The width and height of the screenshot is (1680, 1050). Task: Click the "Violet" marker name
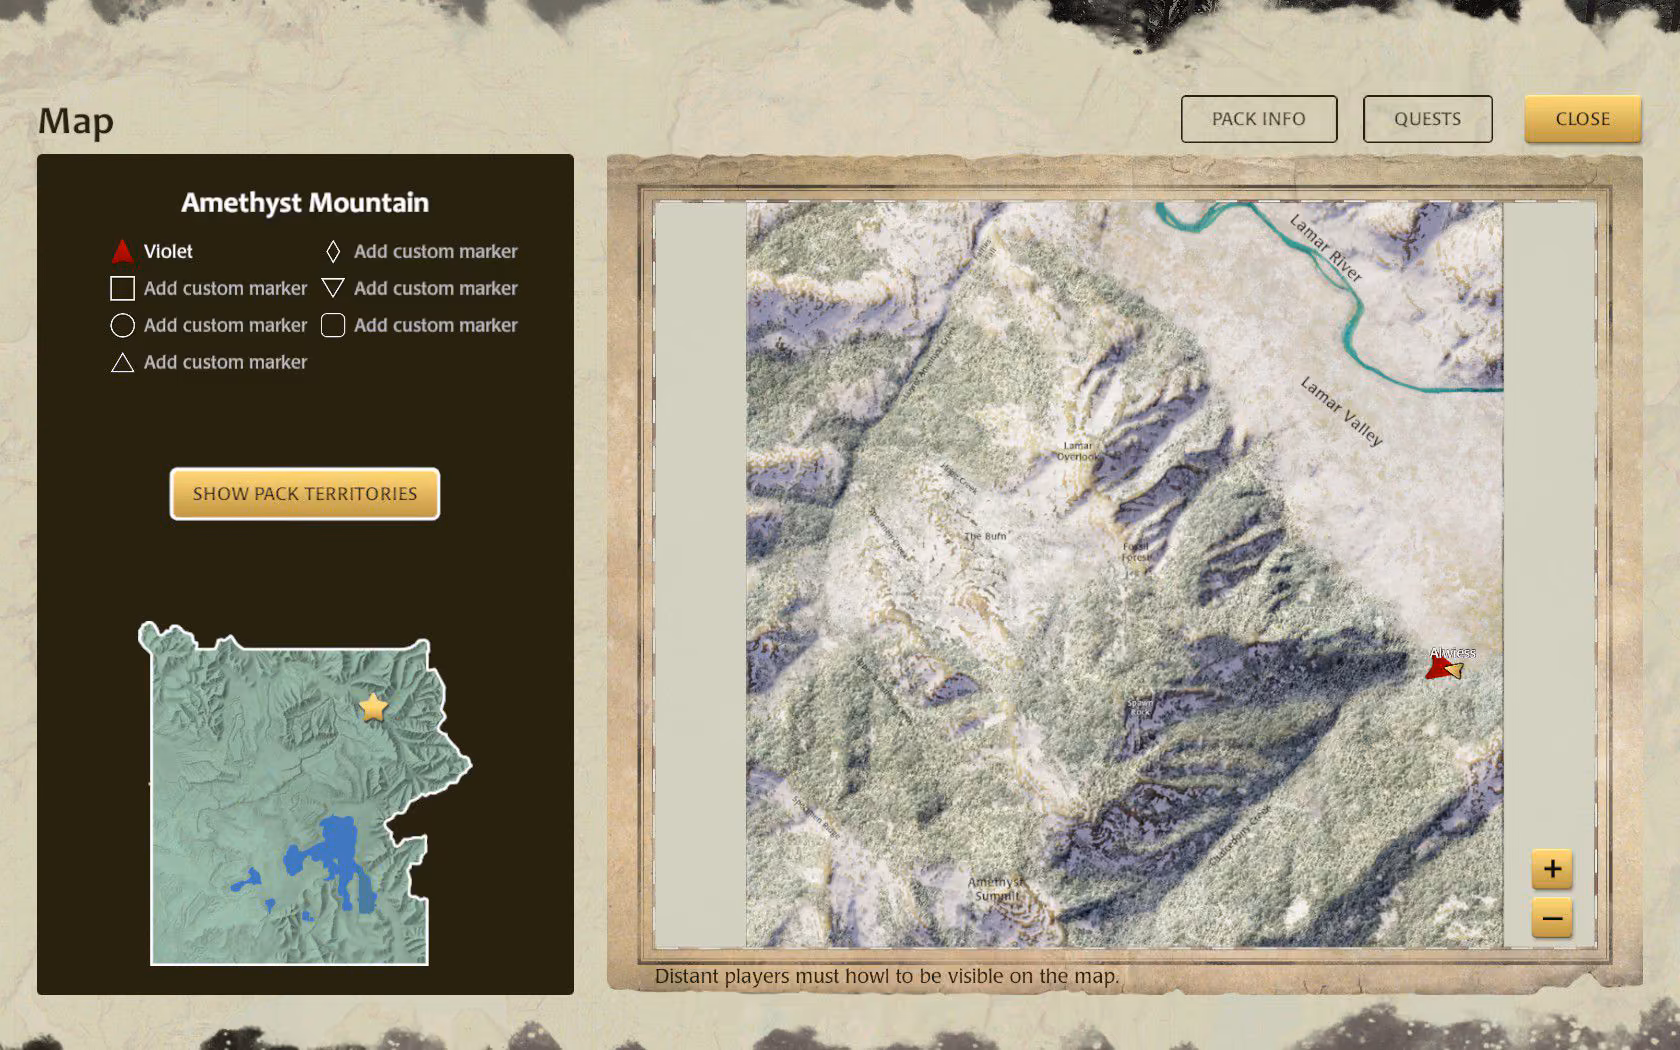click(x=168, y=251)
